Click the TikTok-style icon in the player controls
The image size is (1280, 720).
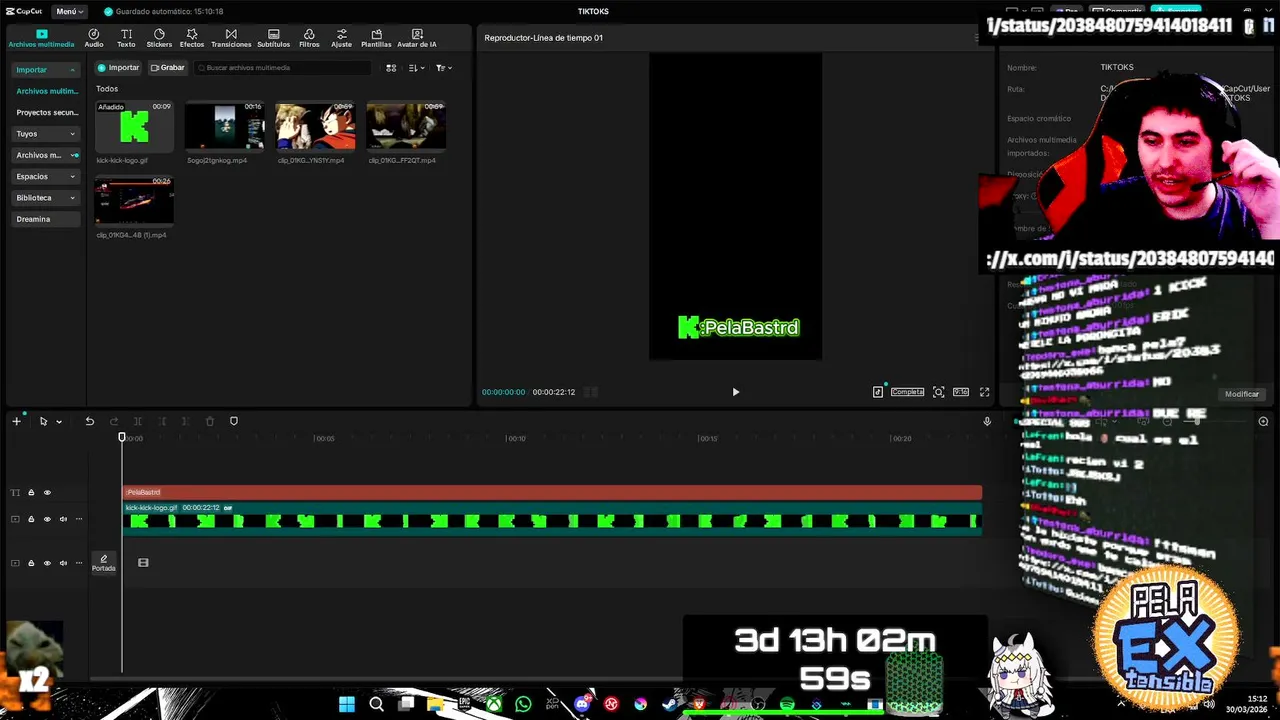(x=877, y=392)
